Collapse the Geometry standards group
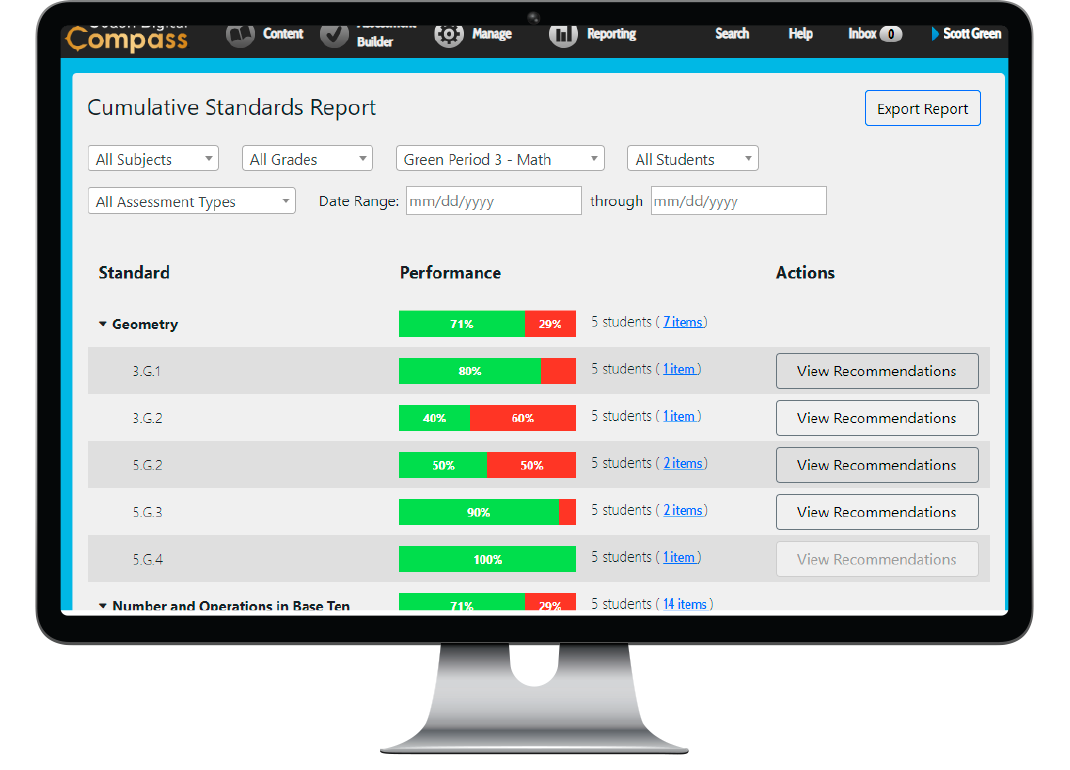Screen dimensions: 1070x770 [x=102, y=324]
